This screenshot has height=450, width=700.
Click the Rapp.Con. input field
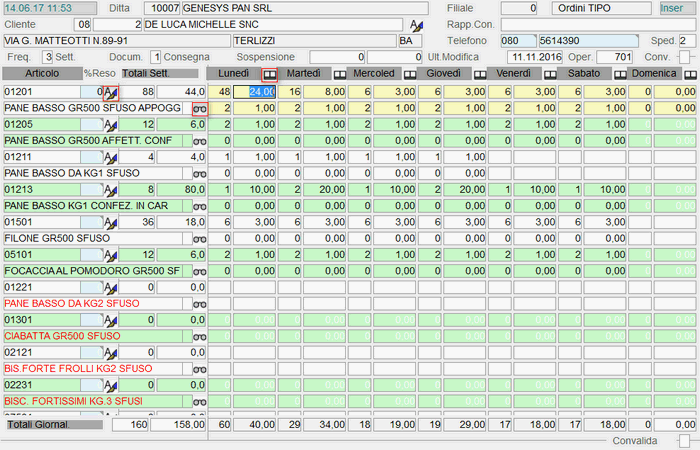[x=598, y=25]
